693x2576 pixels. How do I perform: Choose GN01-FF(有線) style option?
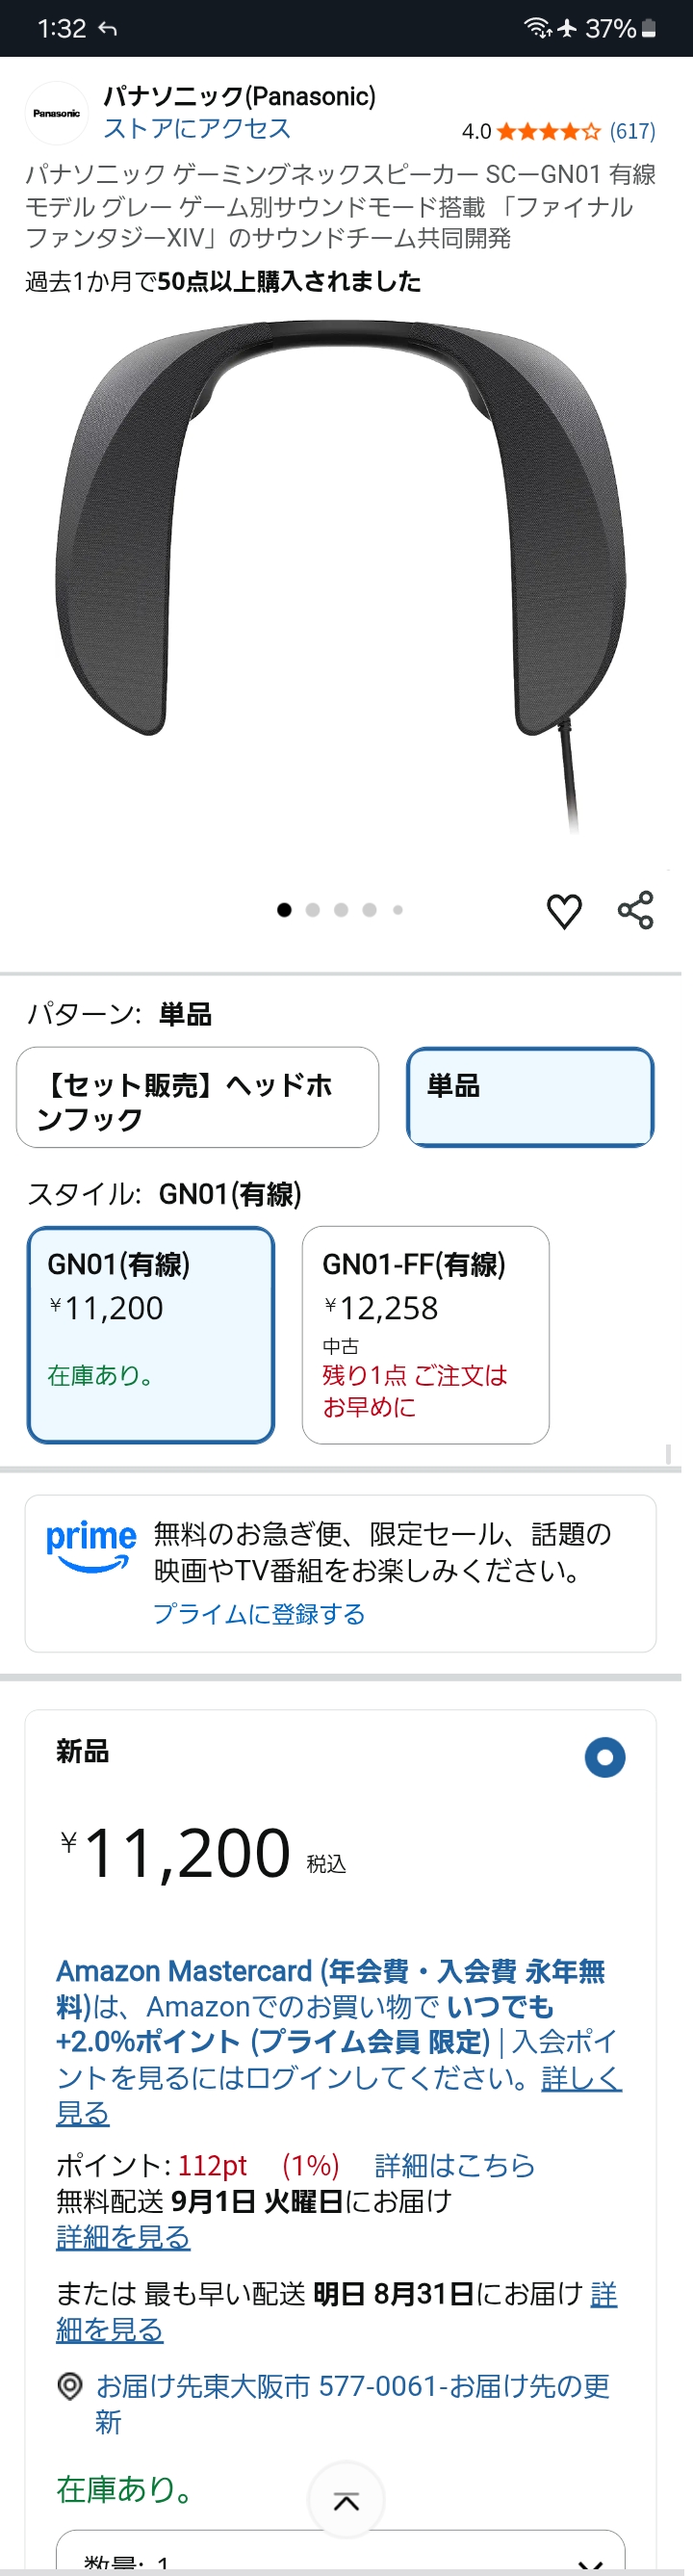(425, 1335)
